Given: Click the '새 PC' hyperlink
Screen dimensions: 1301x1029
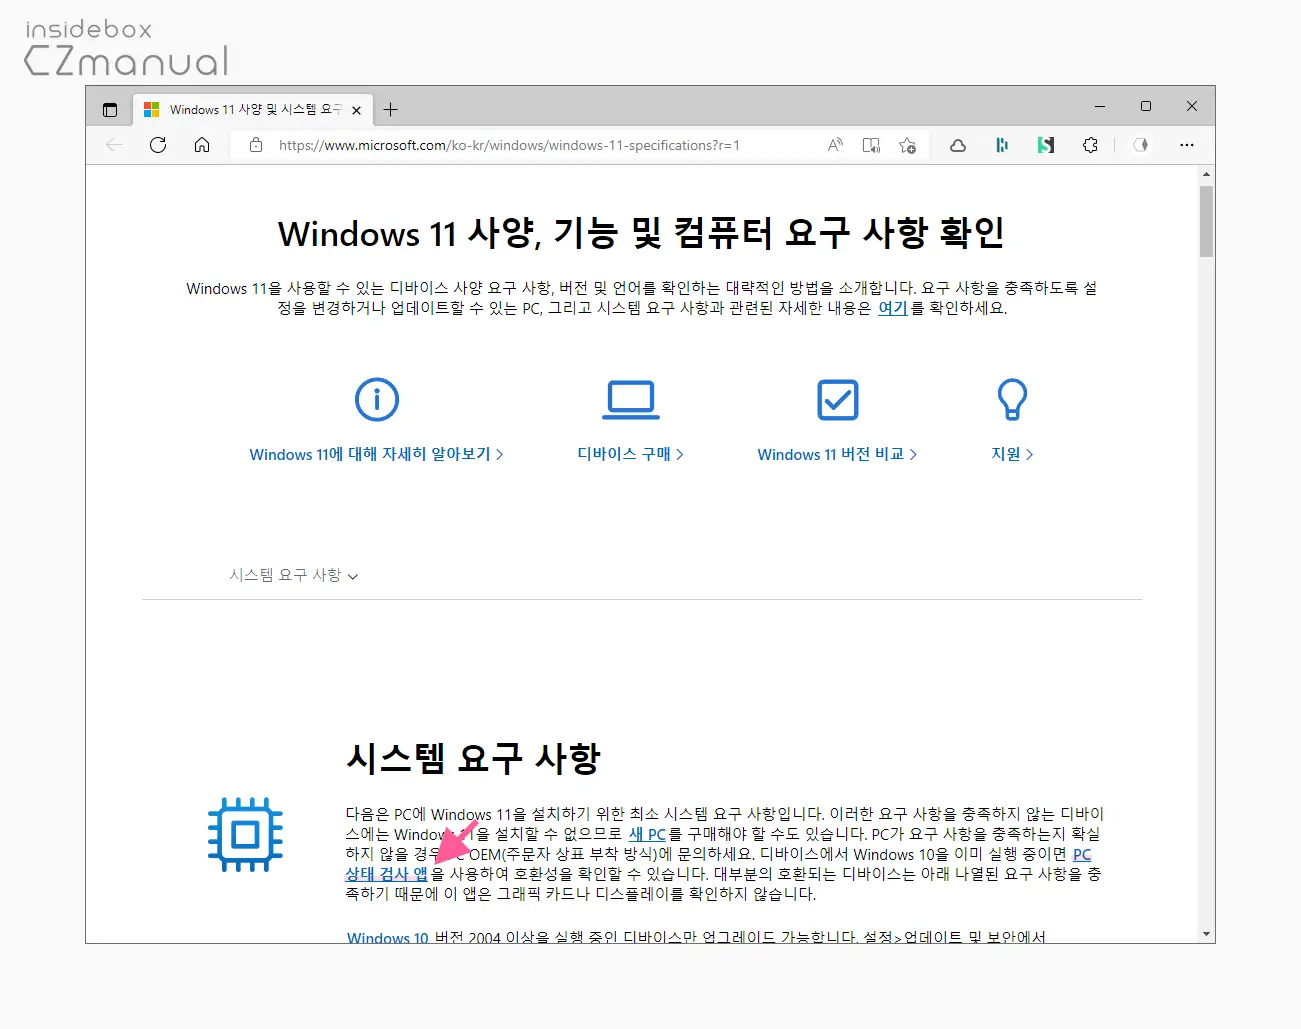Looking at the screenshot, I should pos(647,834).
